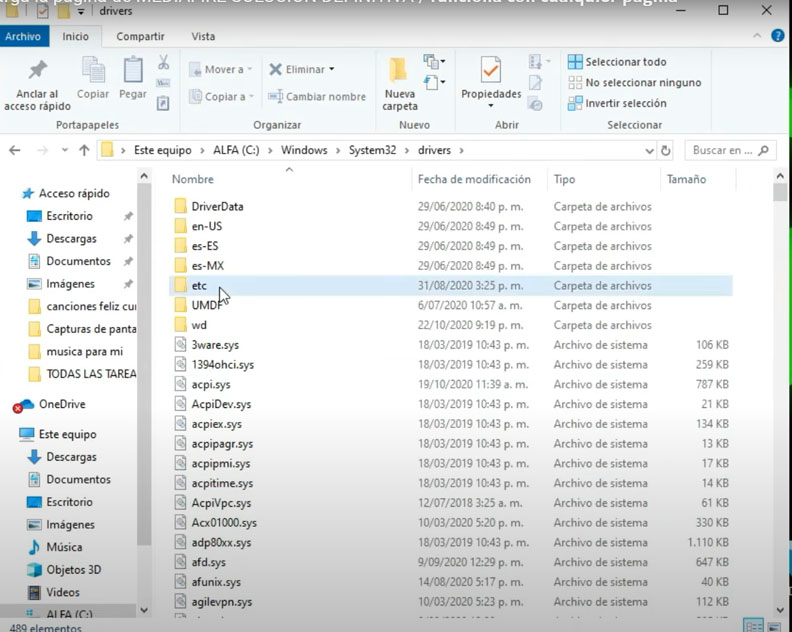
Task: Click the Historial icon in the Abrir group
Action: click(x=535, y=104)
